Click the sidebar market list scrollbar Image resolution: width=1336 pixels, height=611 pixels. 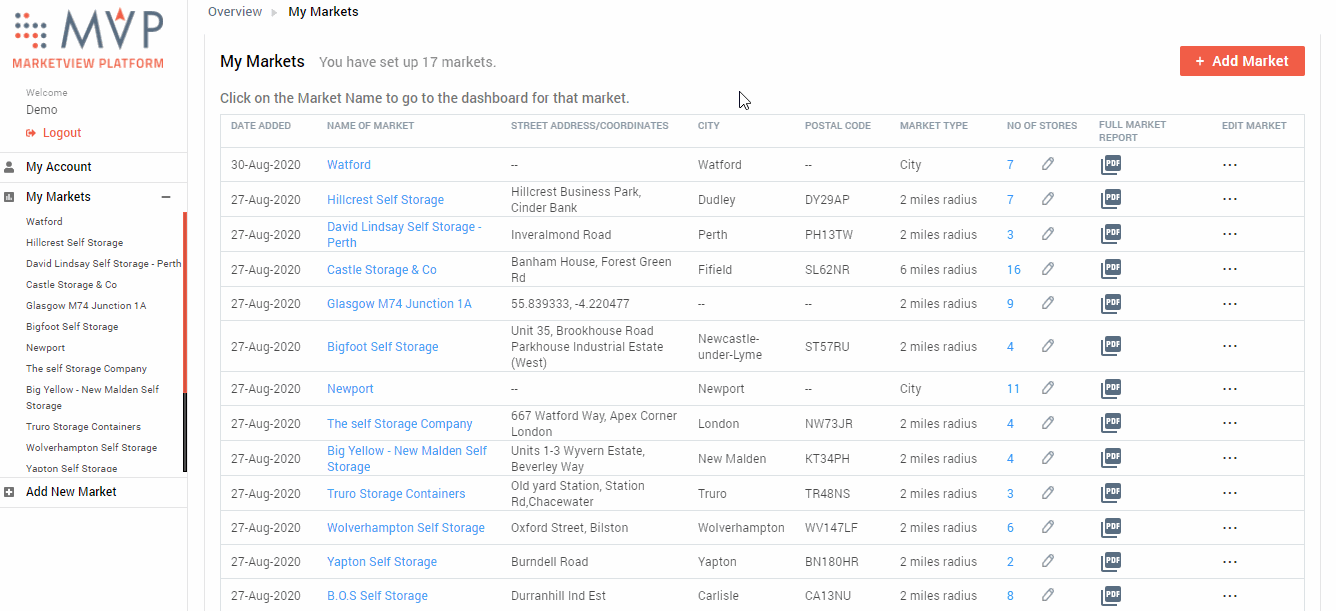tap(185, 341)
